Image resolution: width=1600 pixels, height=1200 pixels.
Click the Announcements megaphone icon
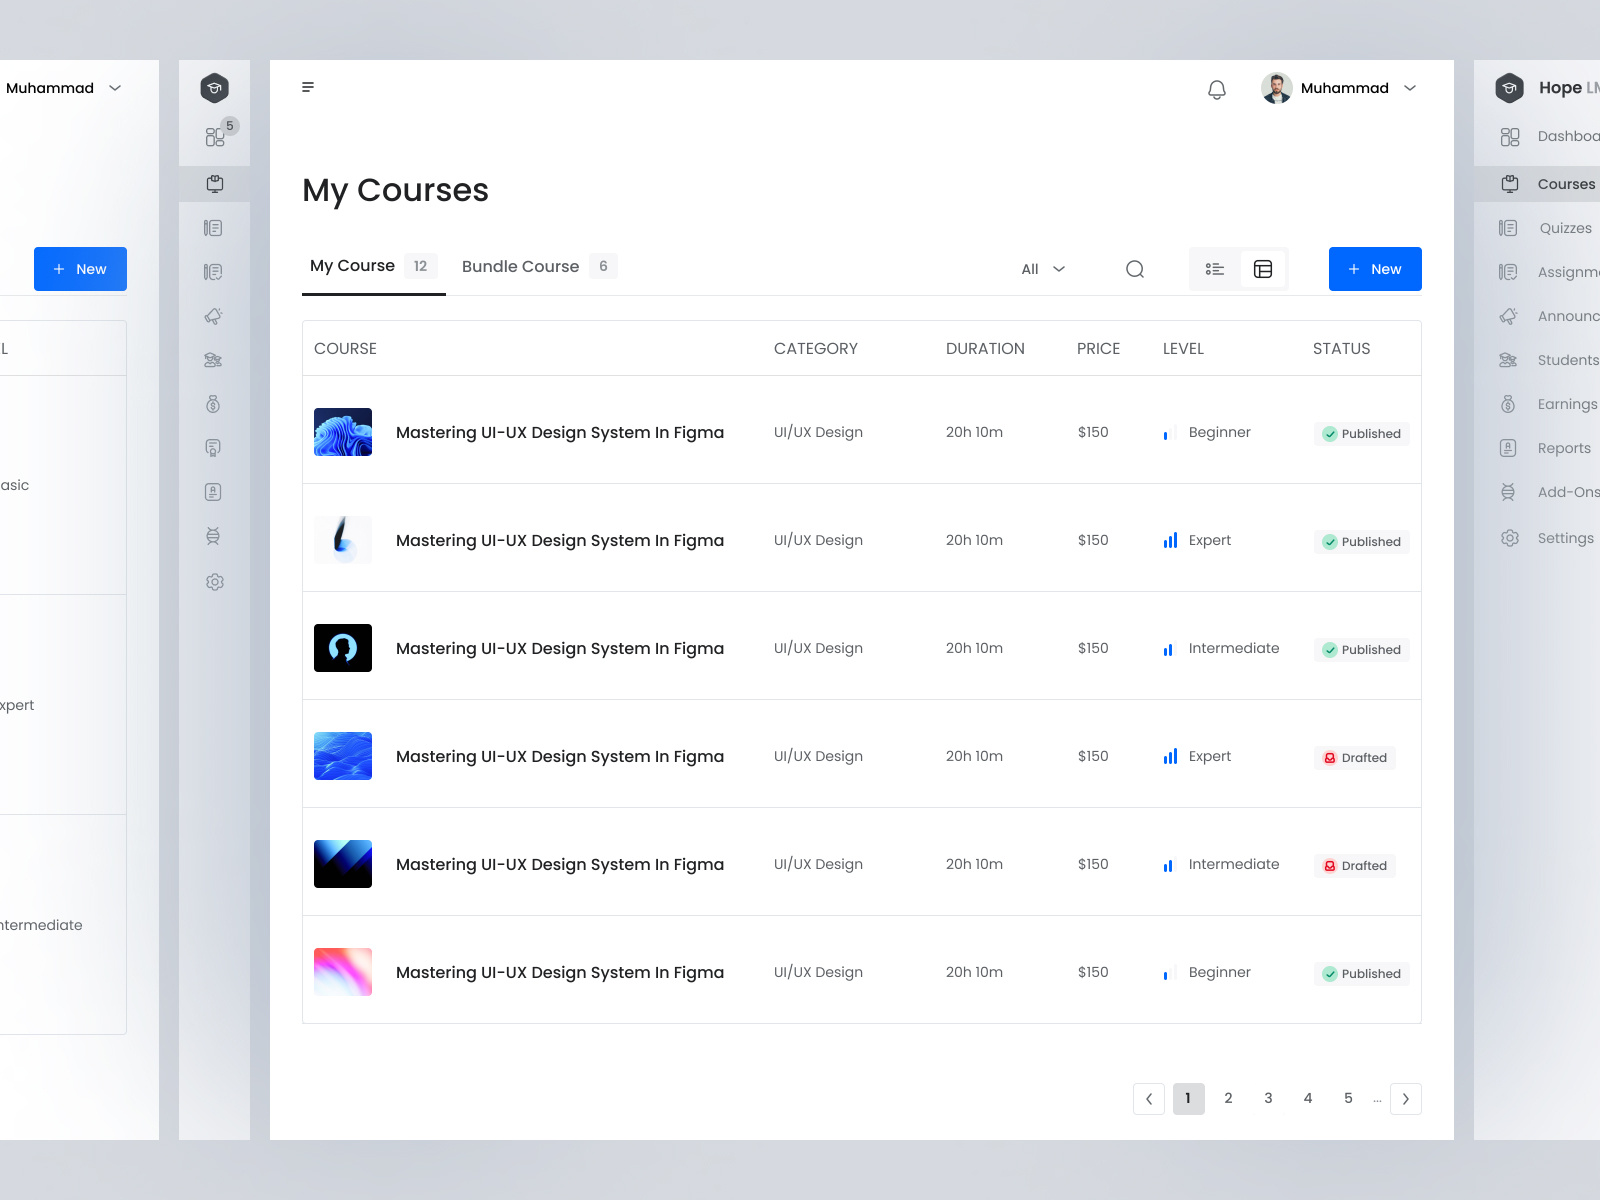214,316
